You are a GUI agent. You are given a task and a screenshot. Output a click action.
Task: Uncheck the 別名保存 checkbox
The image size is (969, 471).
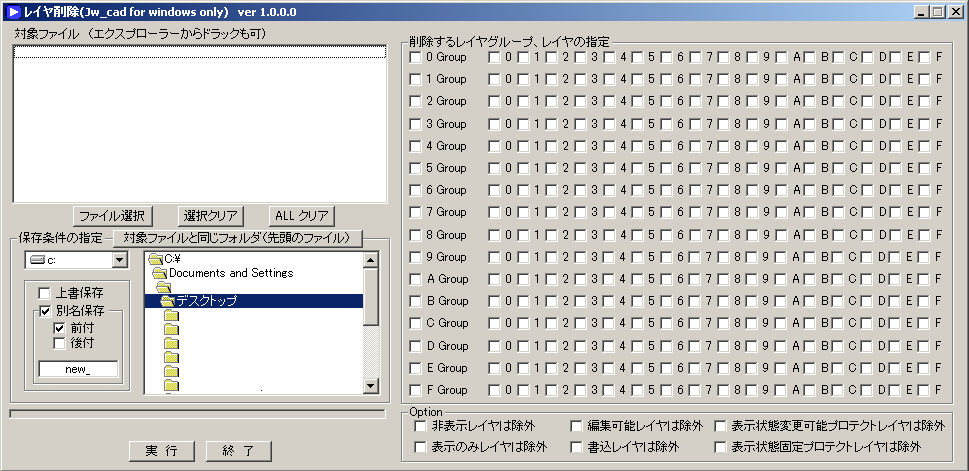coord(44,311)
